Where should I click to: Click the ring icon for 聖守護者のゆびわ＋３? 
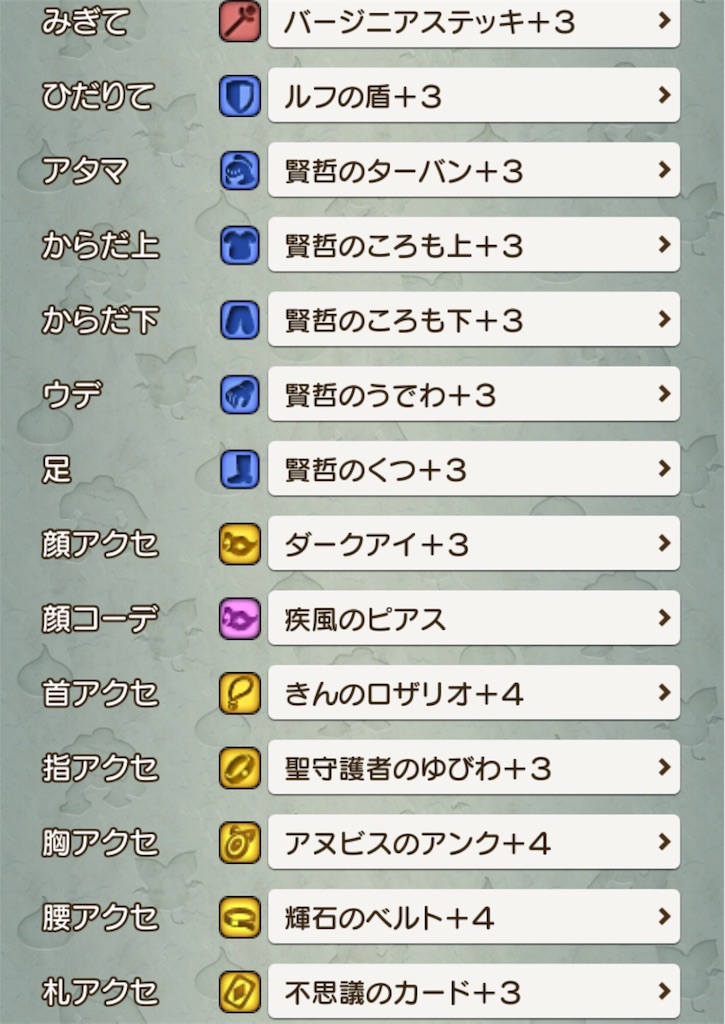[x=239, y=767]
